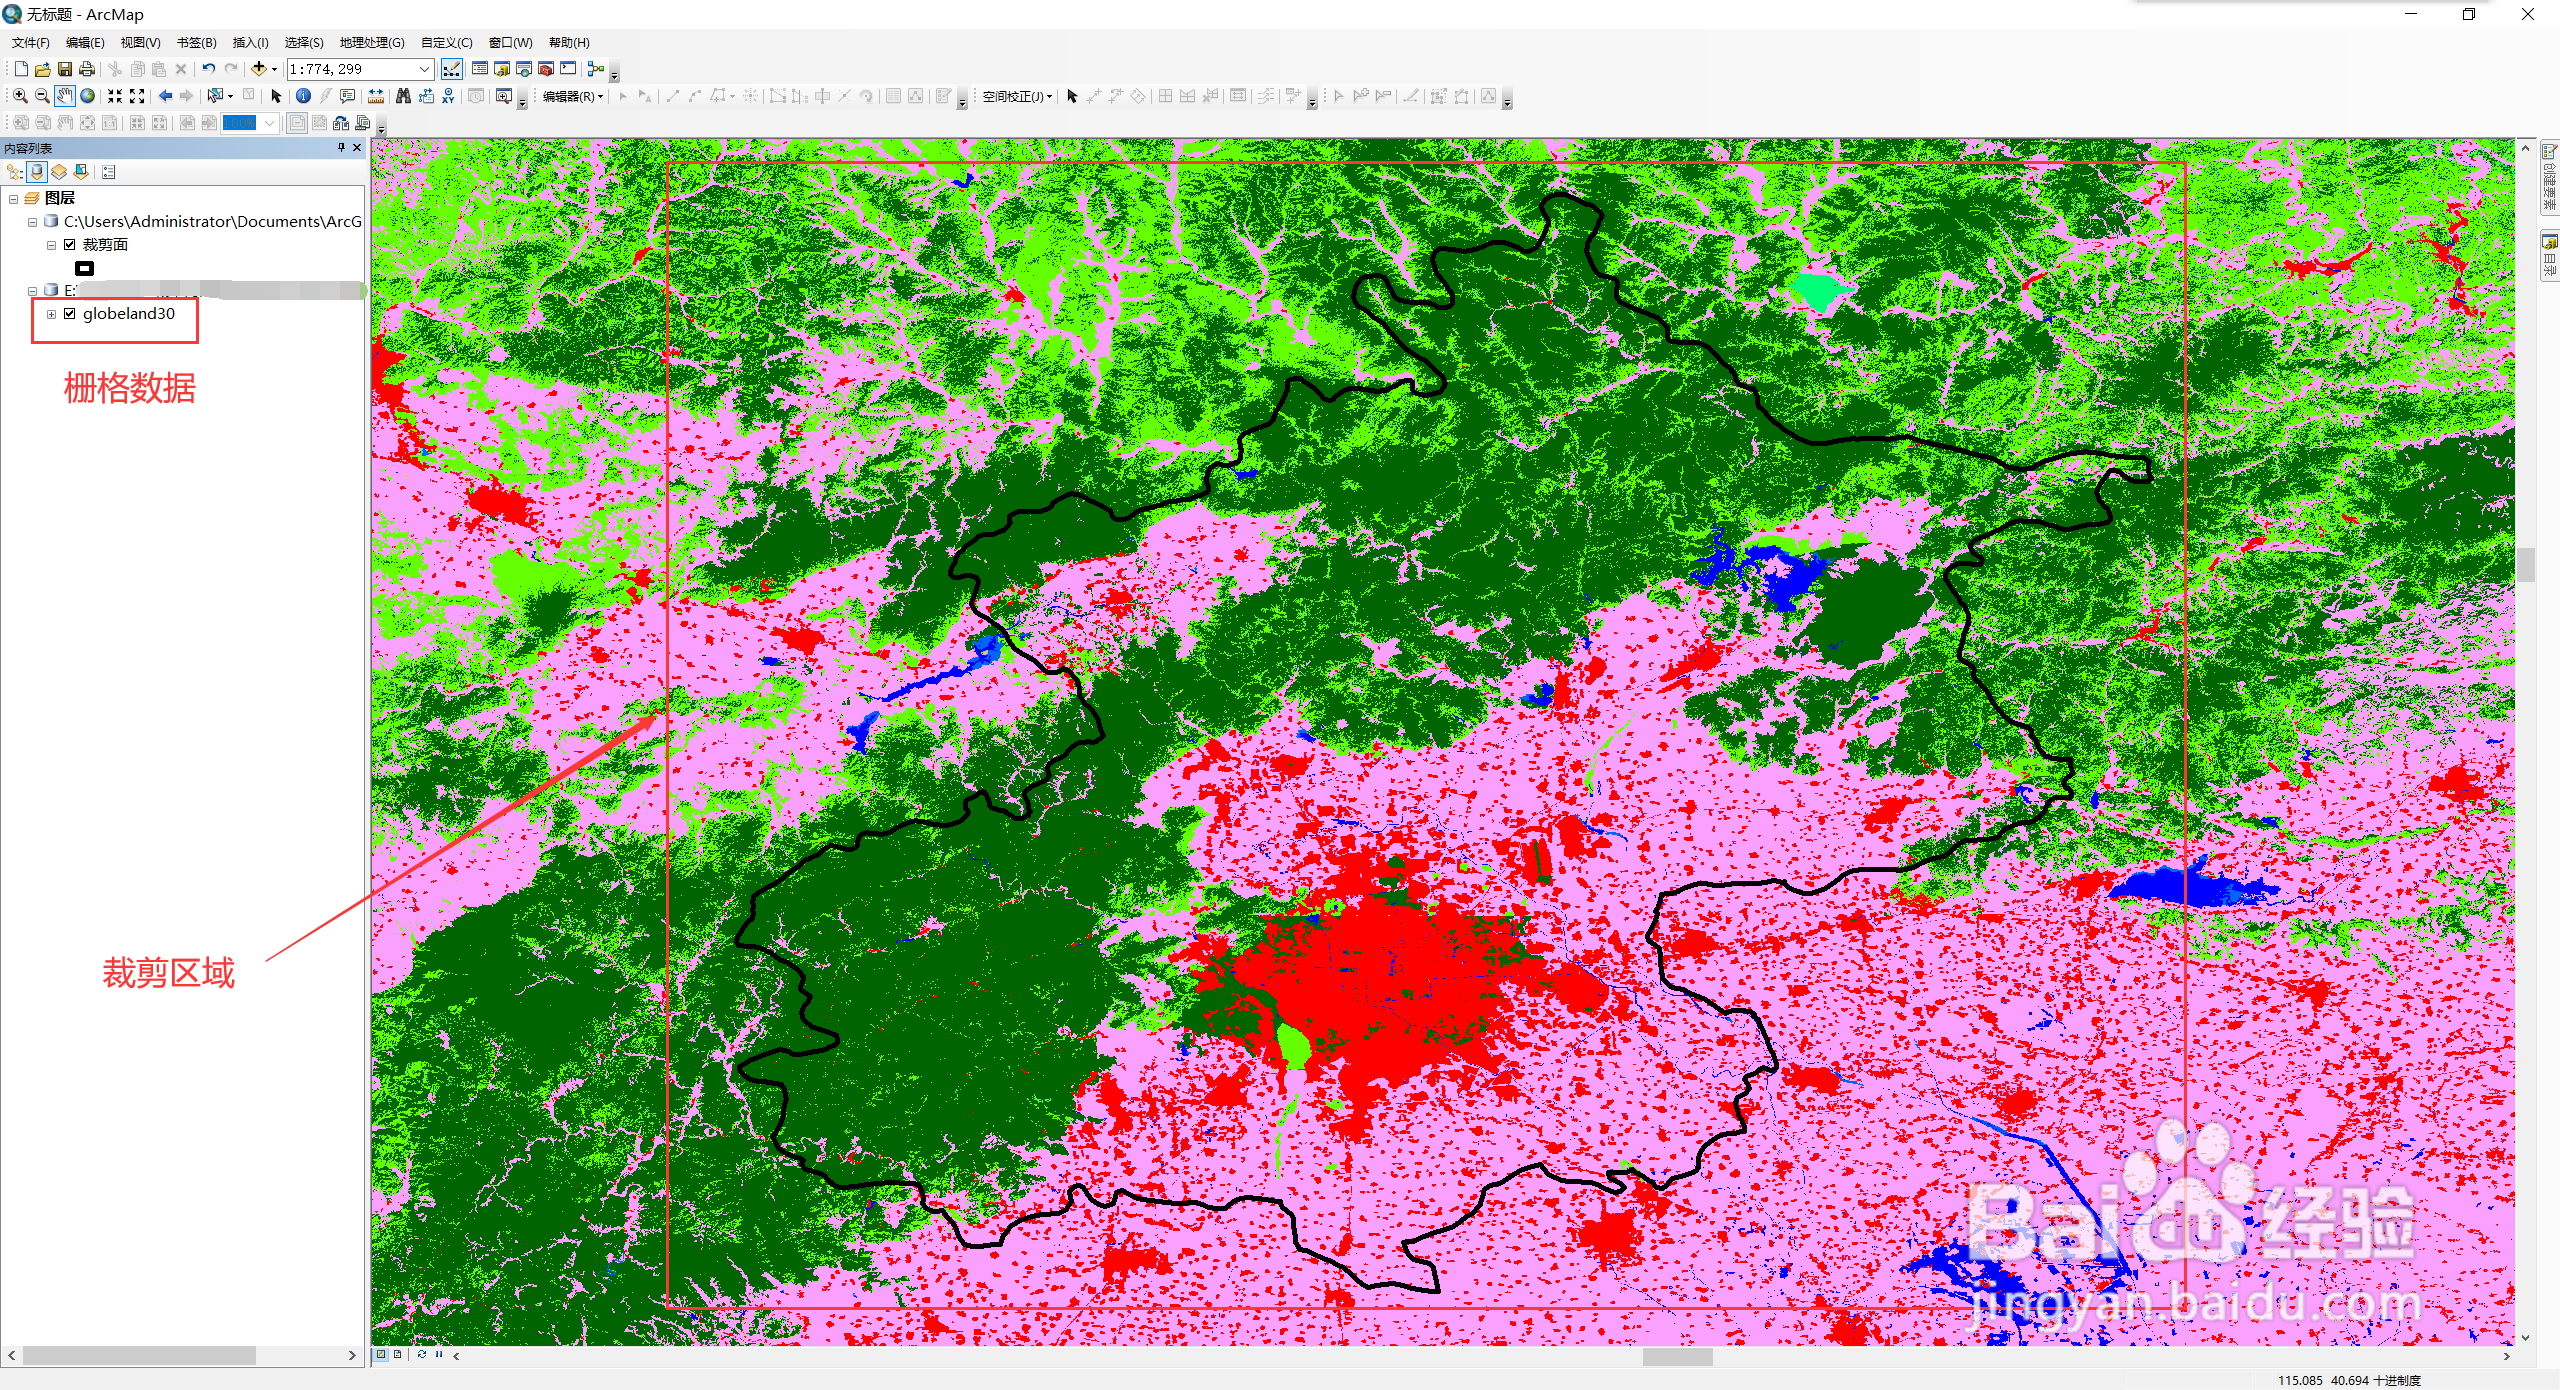Activate the Identify tool

pos(303,96)
